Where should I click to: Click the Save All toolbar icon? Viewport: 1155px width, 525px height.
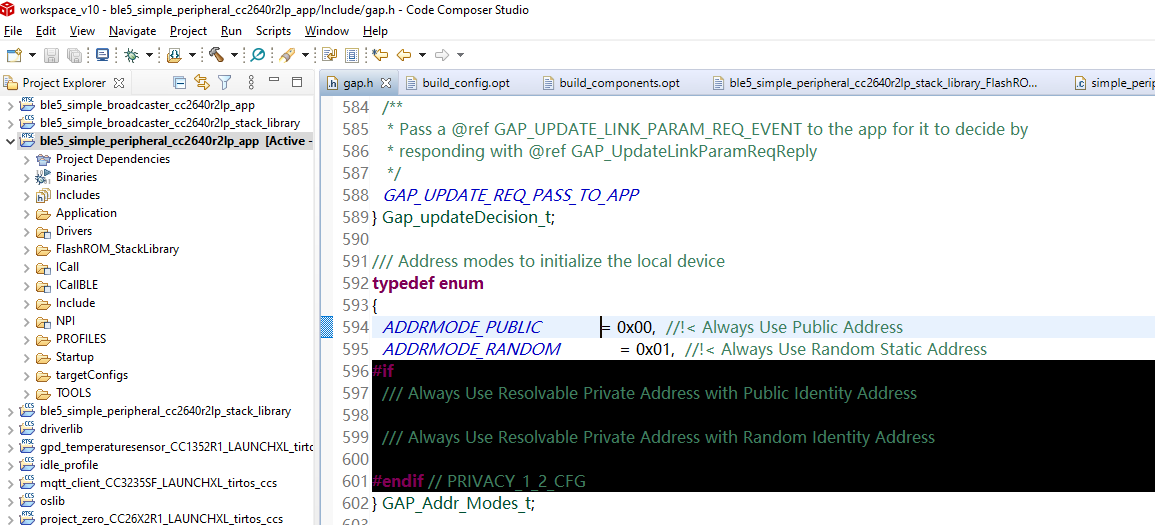point(74,55)
